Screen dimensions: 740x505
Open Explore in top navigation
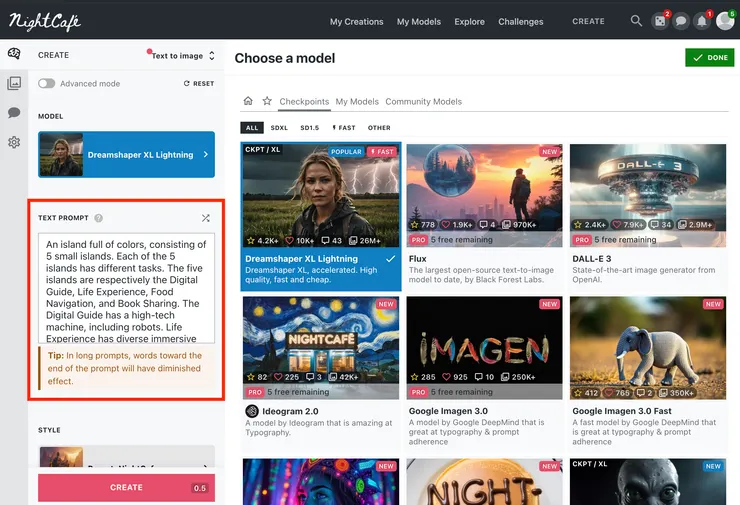[x=470, y=22]
